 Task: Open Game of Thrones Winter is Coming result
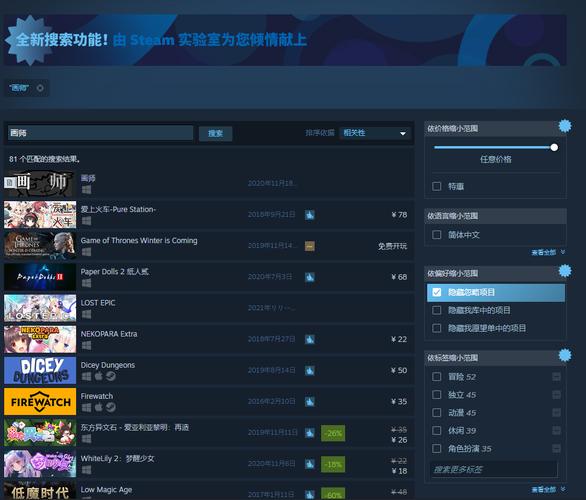[x=209, y=246]
